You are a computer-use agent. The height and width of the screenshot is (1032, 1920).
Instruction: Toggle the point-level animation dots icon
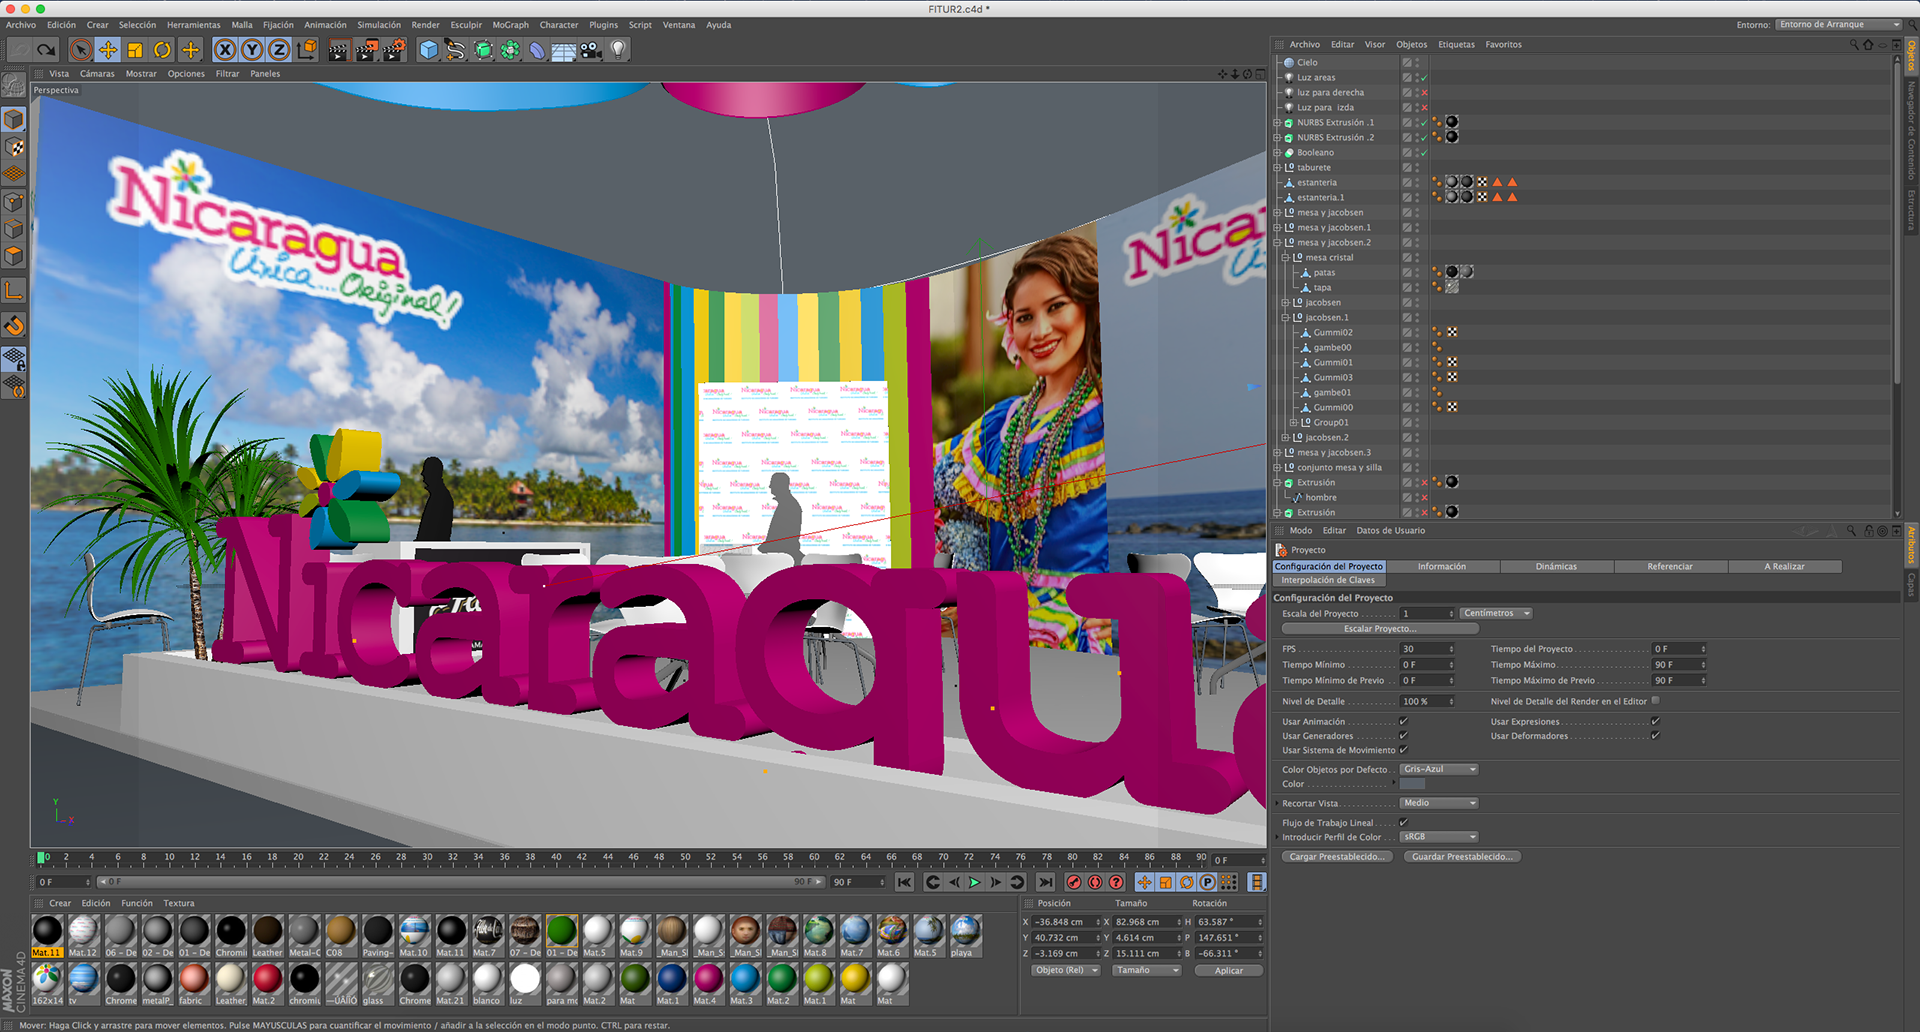coord(1228,882)
